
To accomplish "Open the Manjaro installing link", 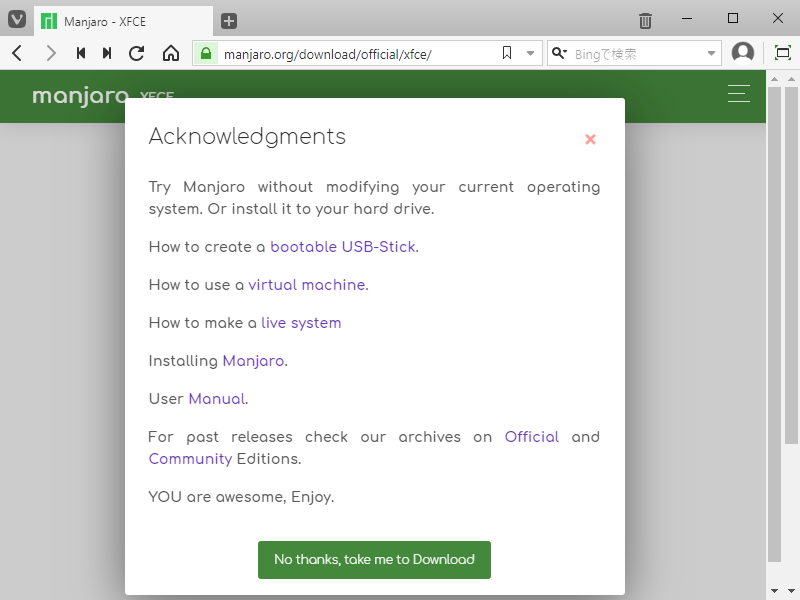I will click(254, 361).
